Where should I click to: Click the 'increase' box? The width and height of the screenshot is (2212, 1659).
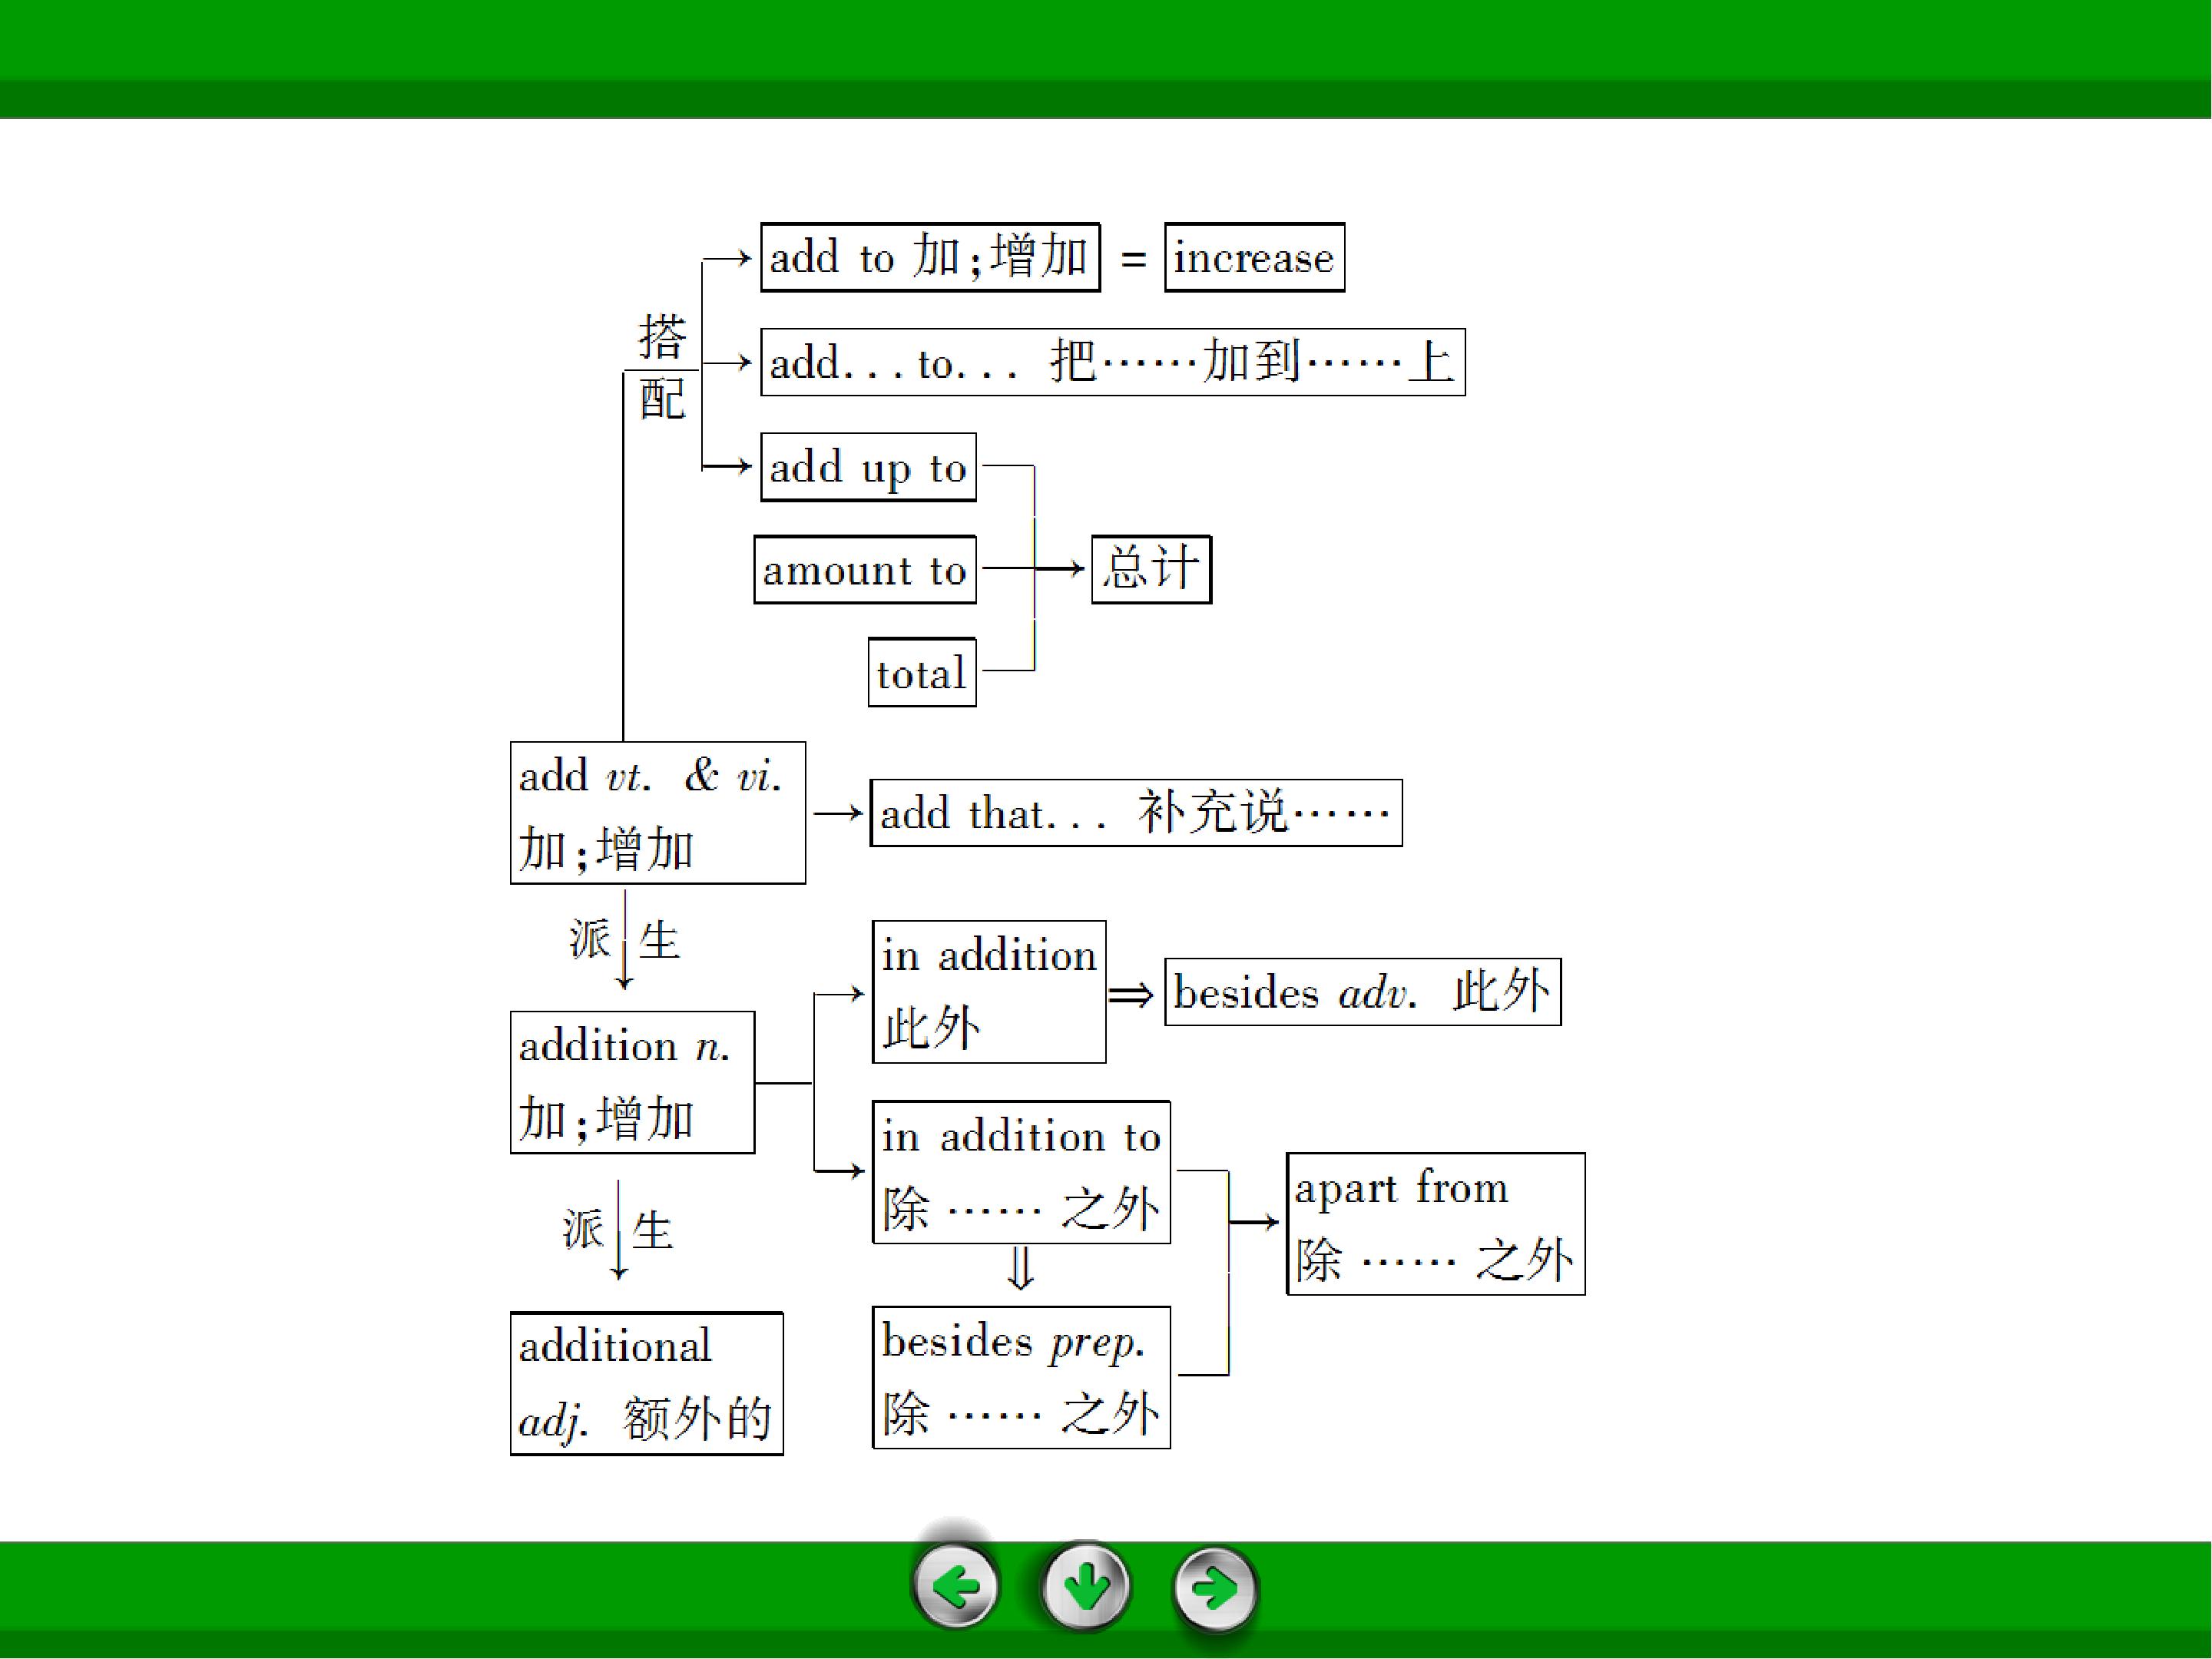(1254, 258)
